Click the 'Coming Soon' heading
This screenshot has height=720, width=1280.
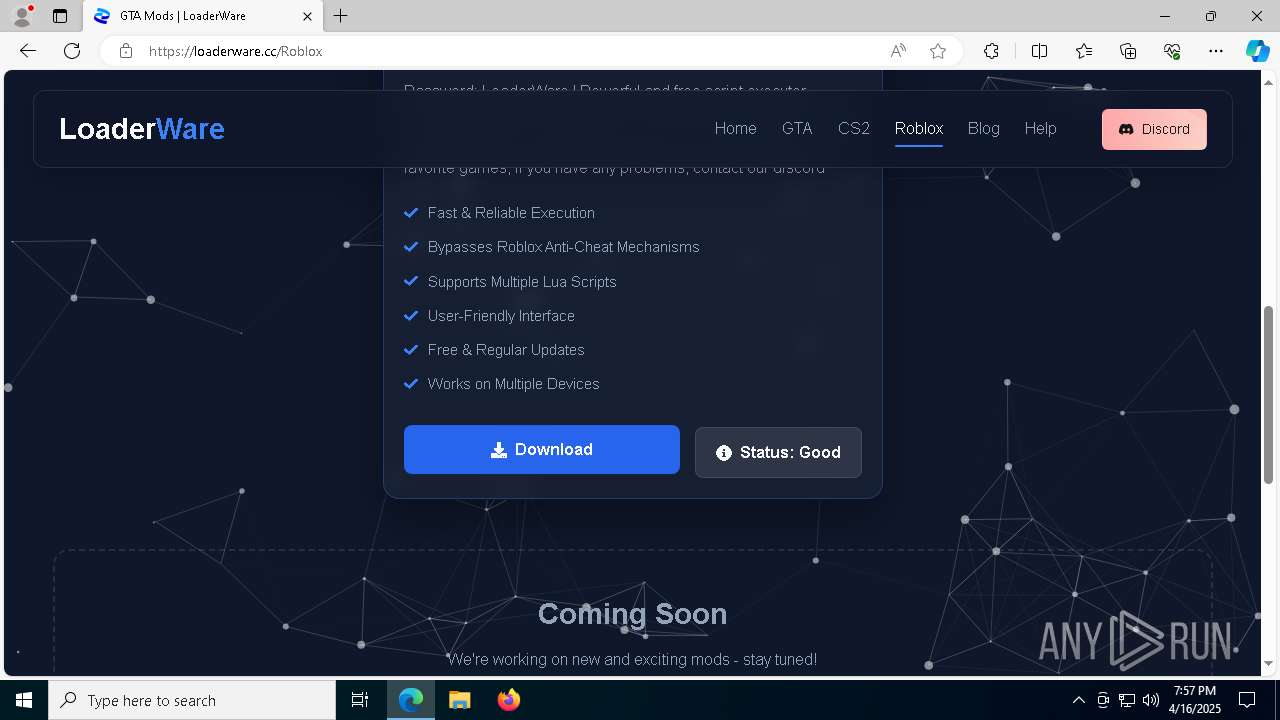click(x=632, y=613)
